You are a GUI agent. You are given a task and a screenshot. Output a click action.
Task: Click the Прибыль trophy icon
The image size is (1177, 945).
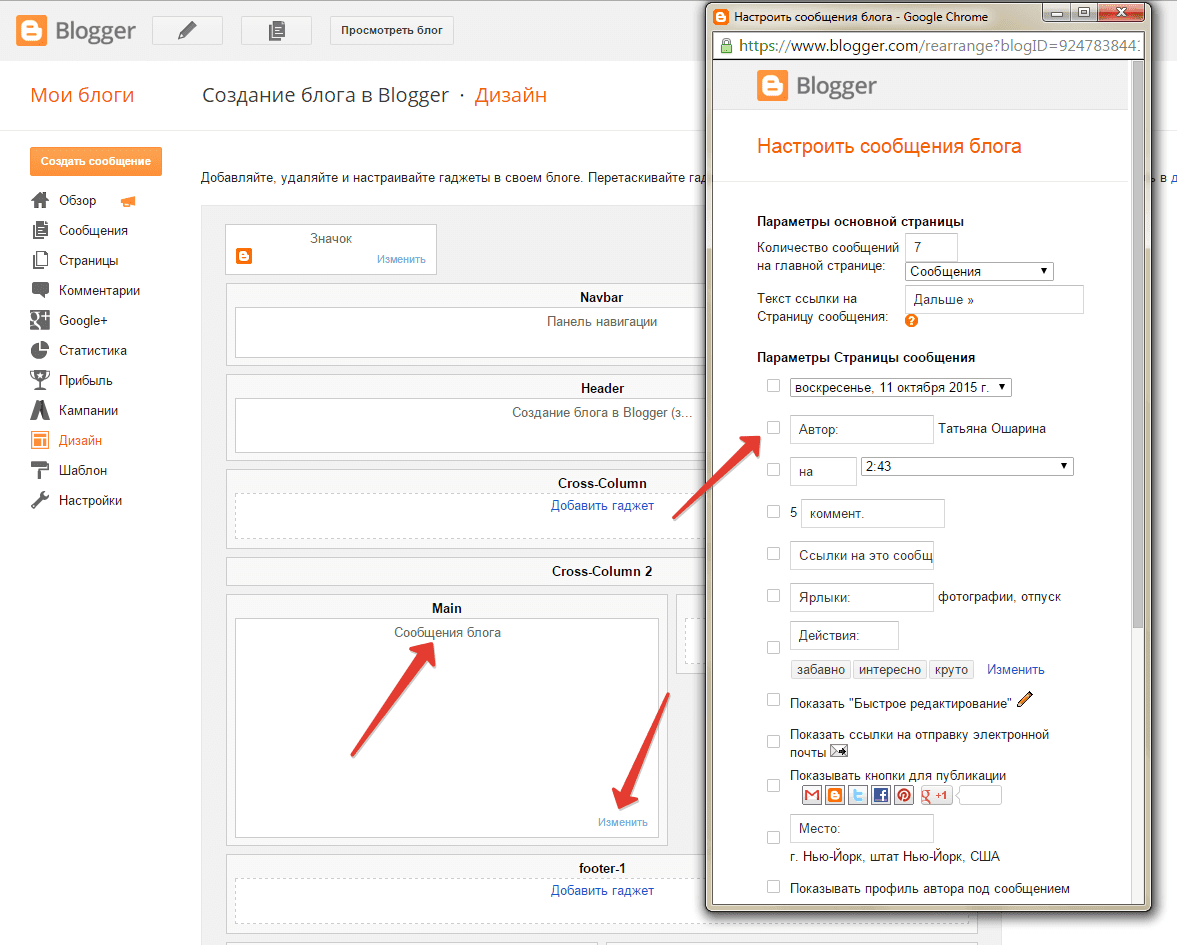(x=40, y=381)
